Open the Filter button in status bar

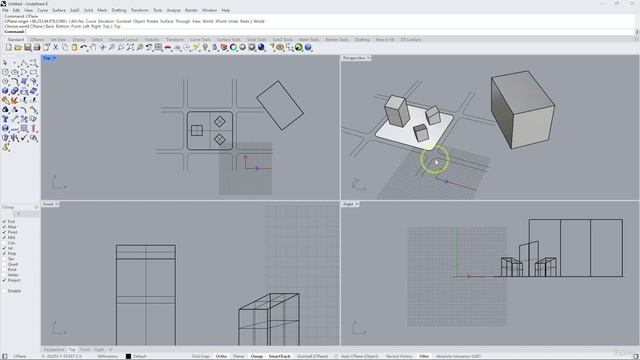424,356
